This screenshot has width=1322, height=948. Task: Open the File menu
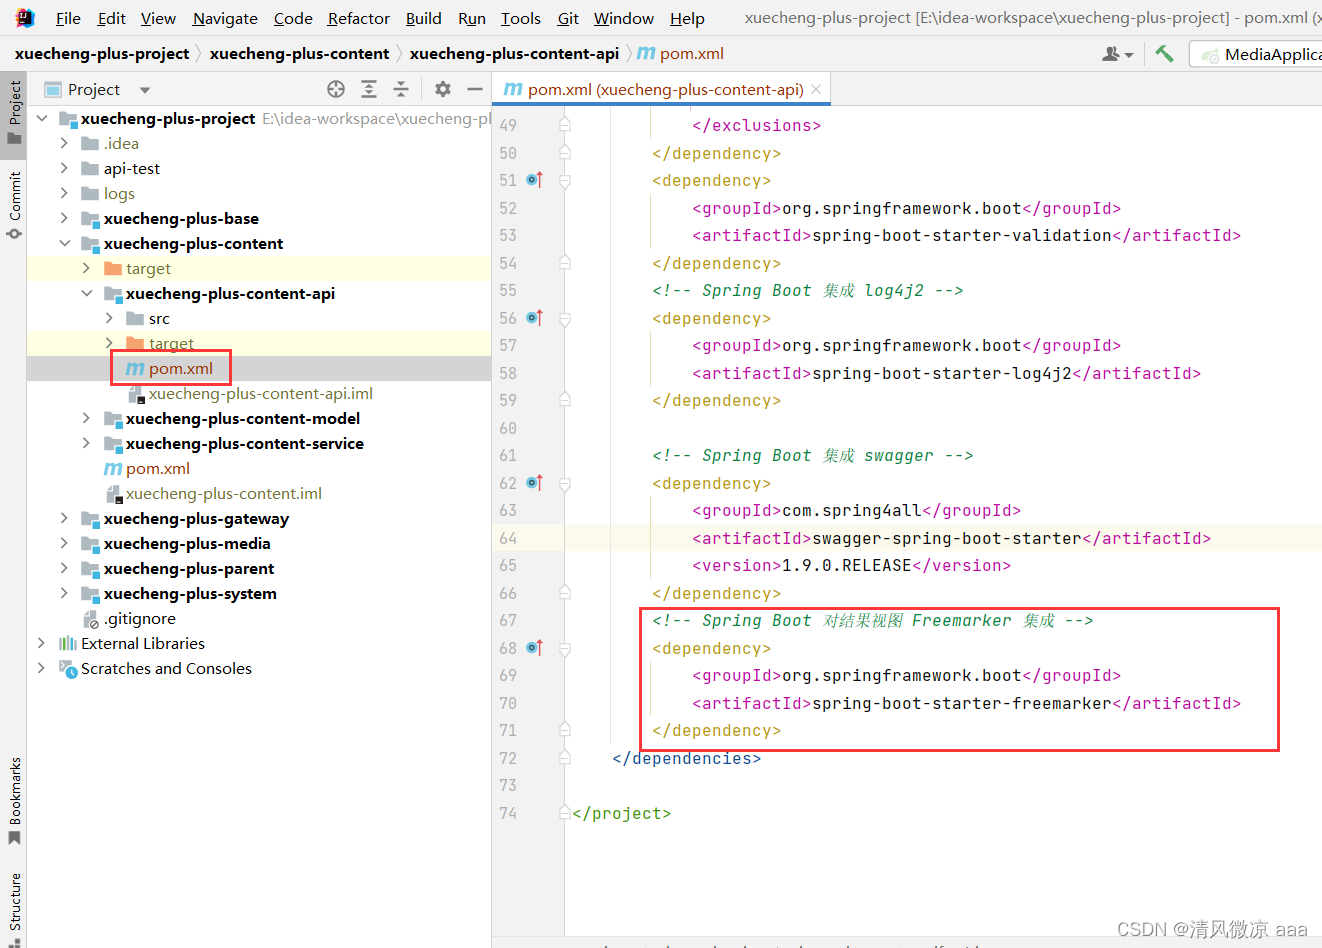68,18
